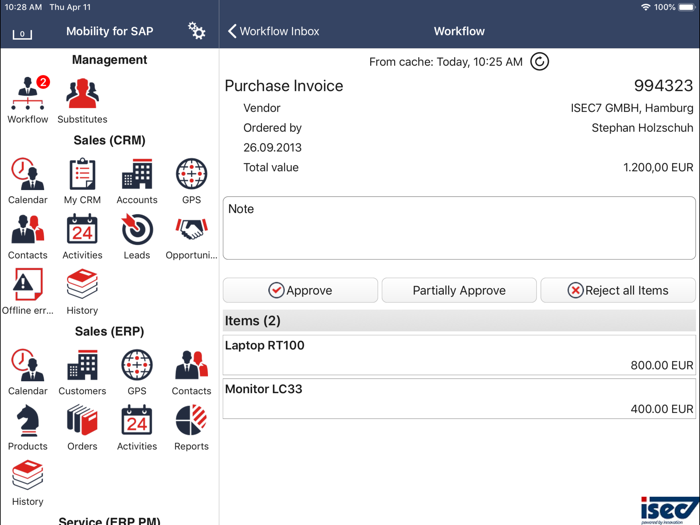Open the Products chess knight icon

click(28, 420)
